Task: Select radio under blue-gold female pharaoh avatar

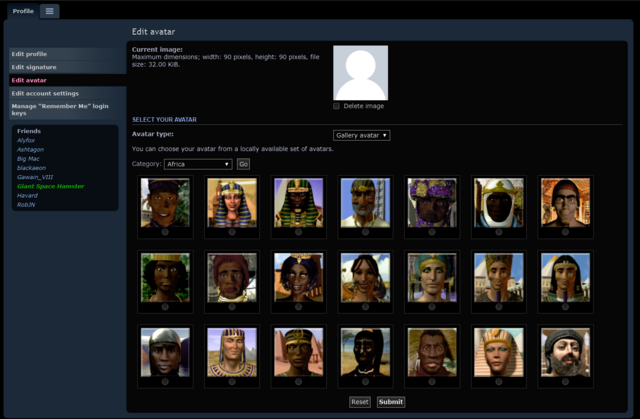Action: [x=232, y=232]
